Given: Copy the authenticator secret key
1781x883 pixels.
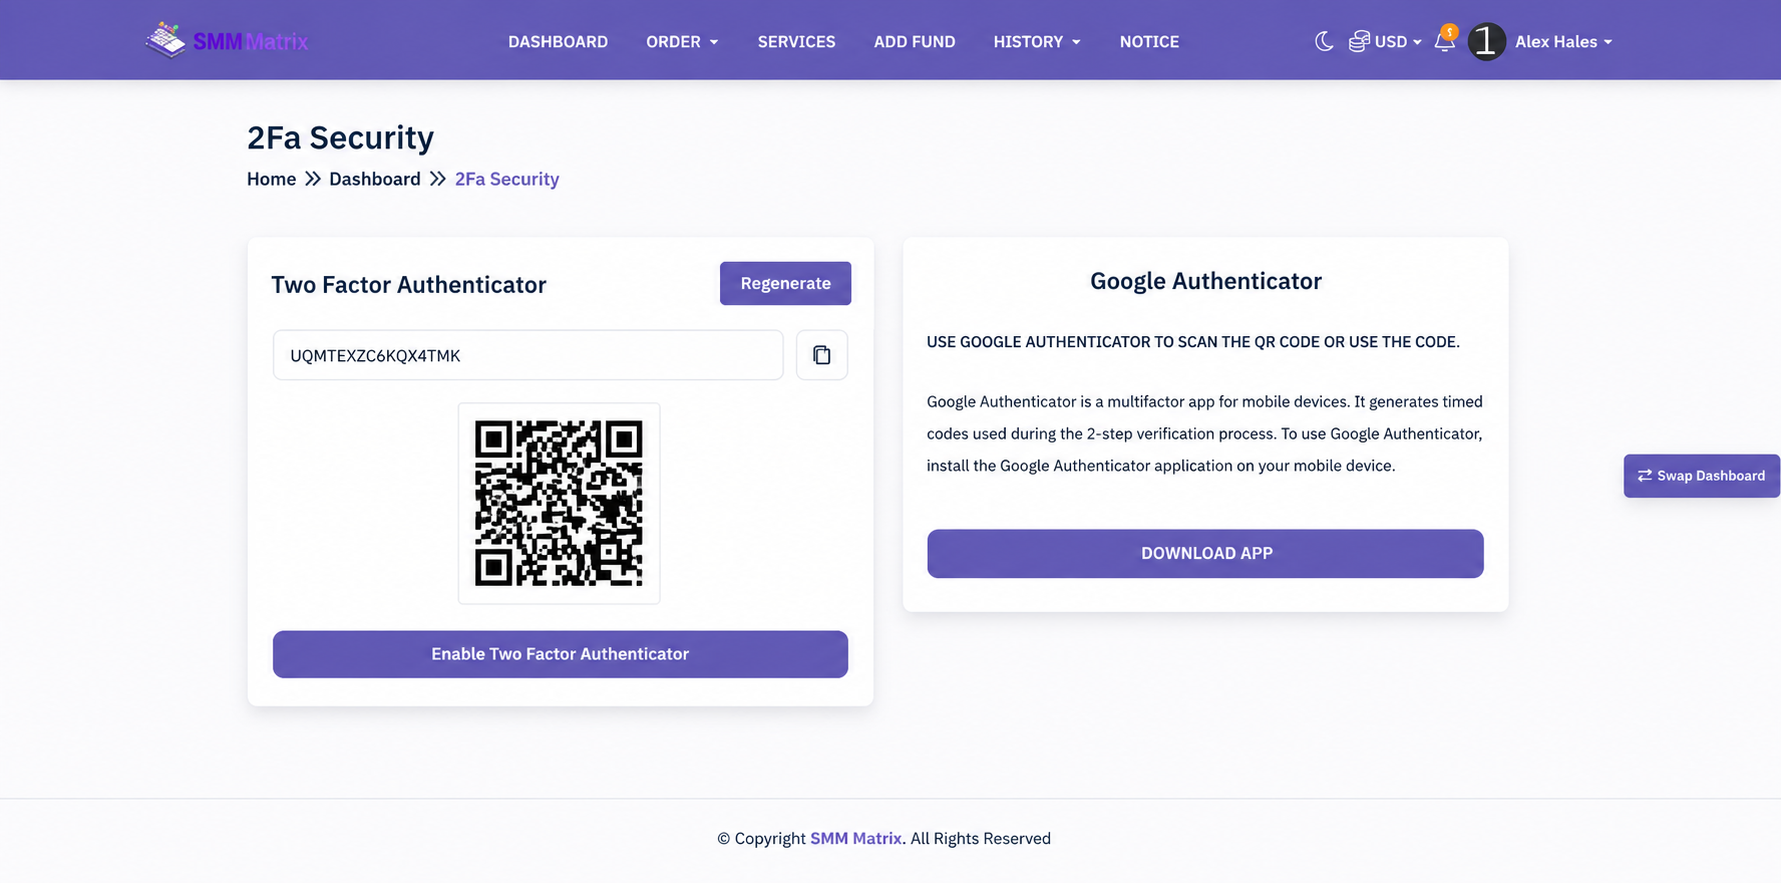Looking at the screenshot, I should pyautogui.click(x=822, y=355).
